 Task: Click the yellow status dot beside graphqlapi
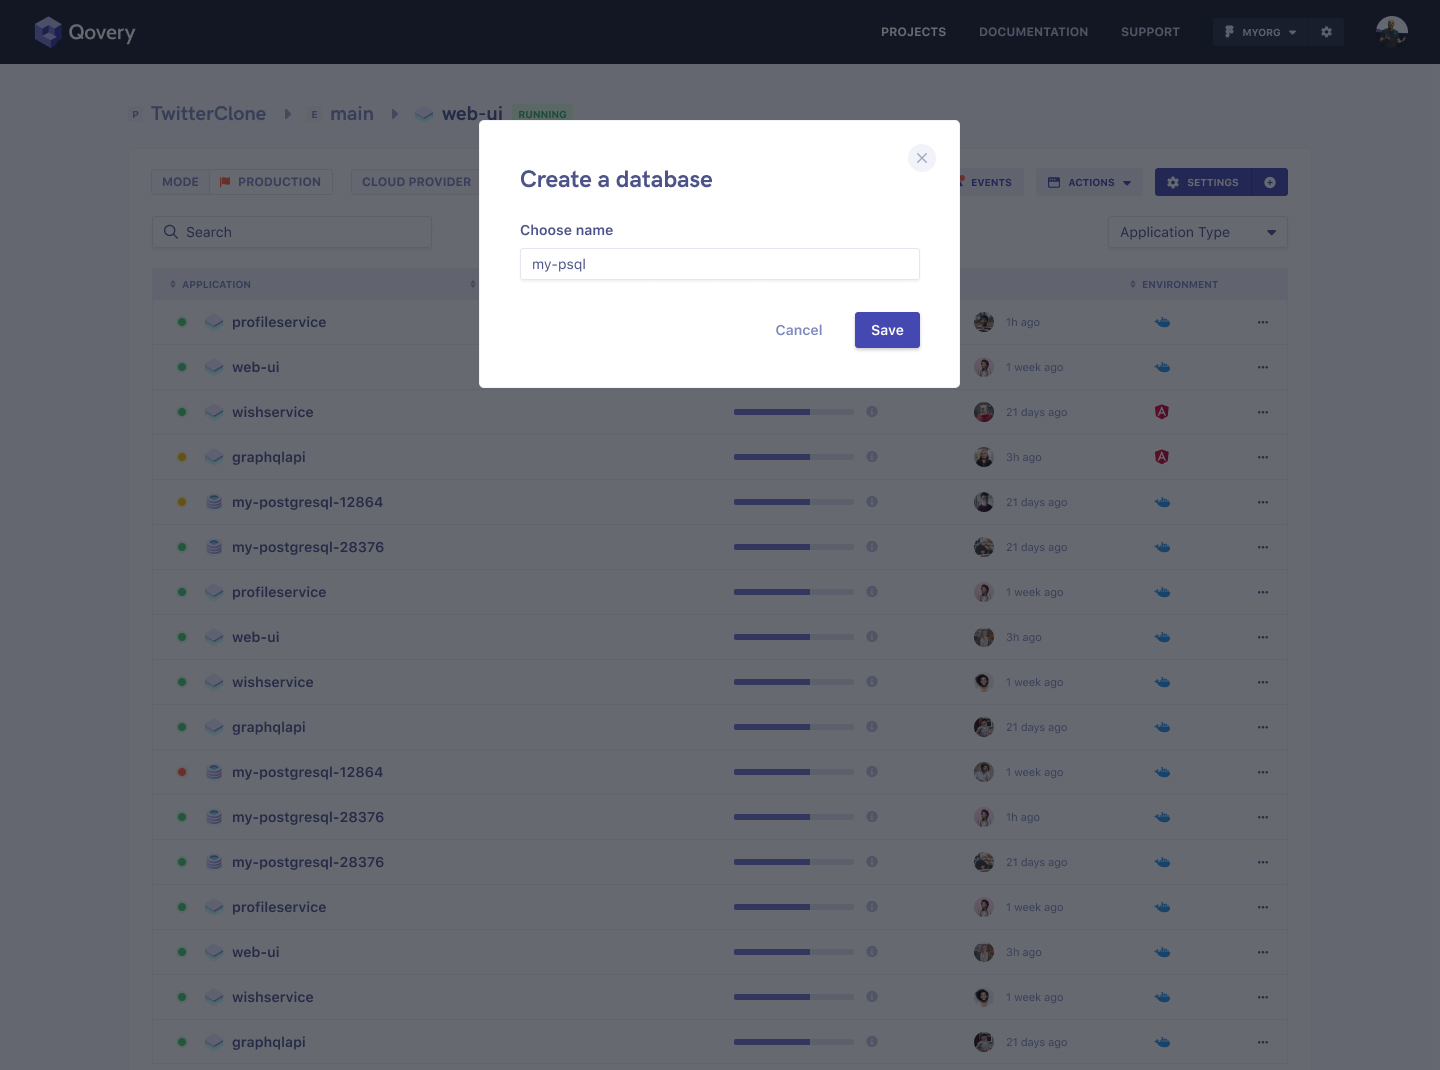[x=182, y=457]
